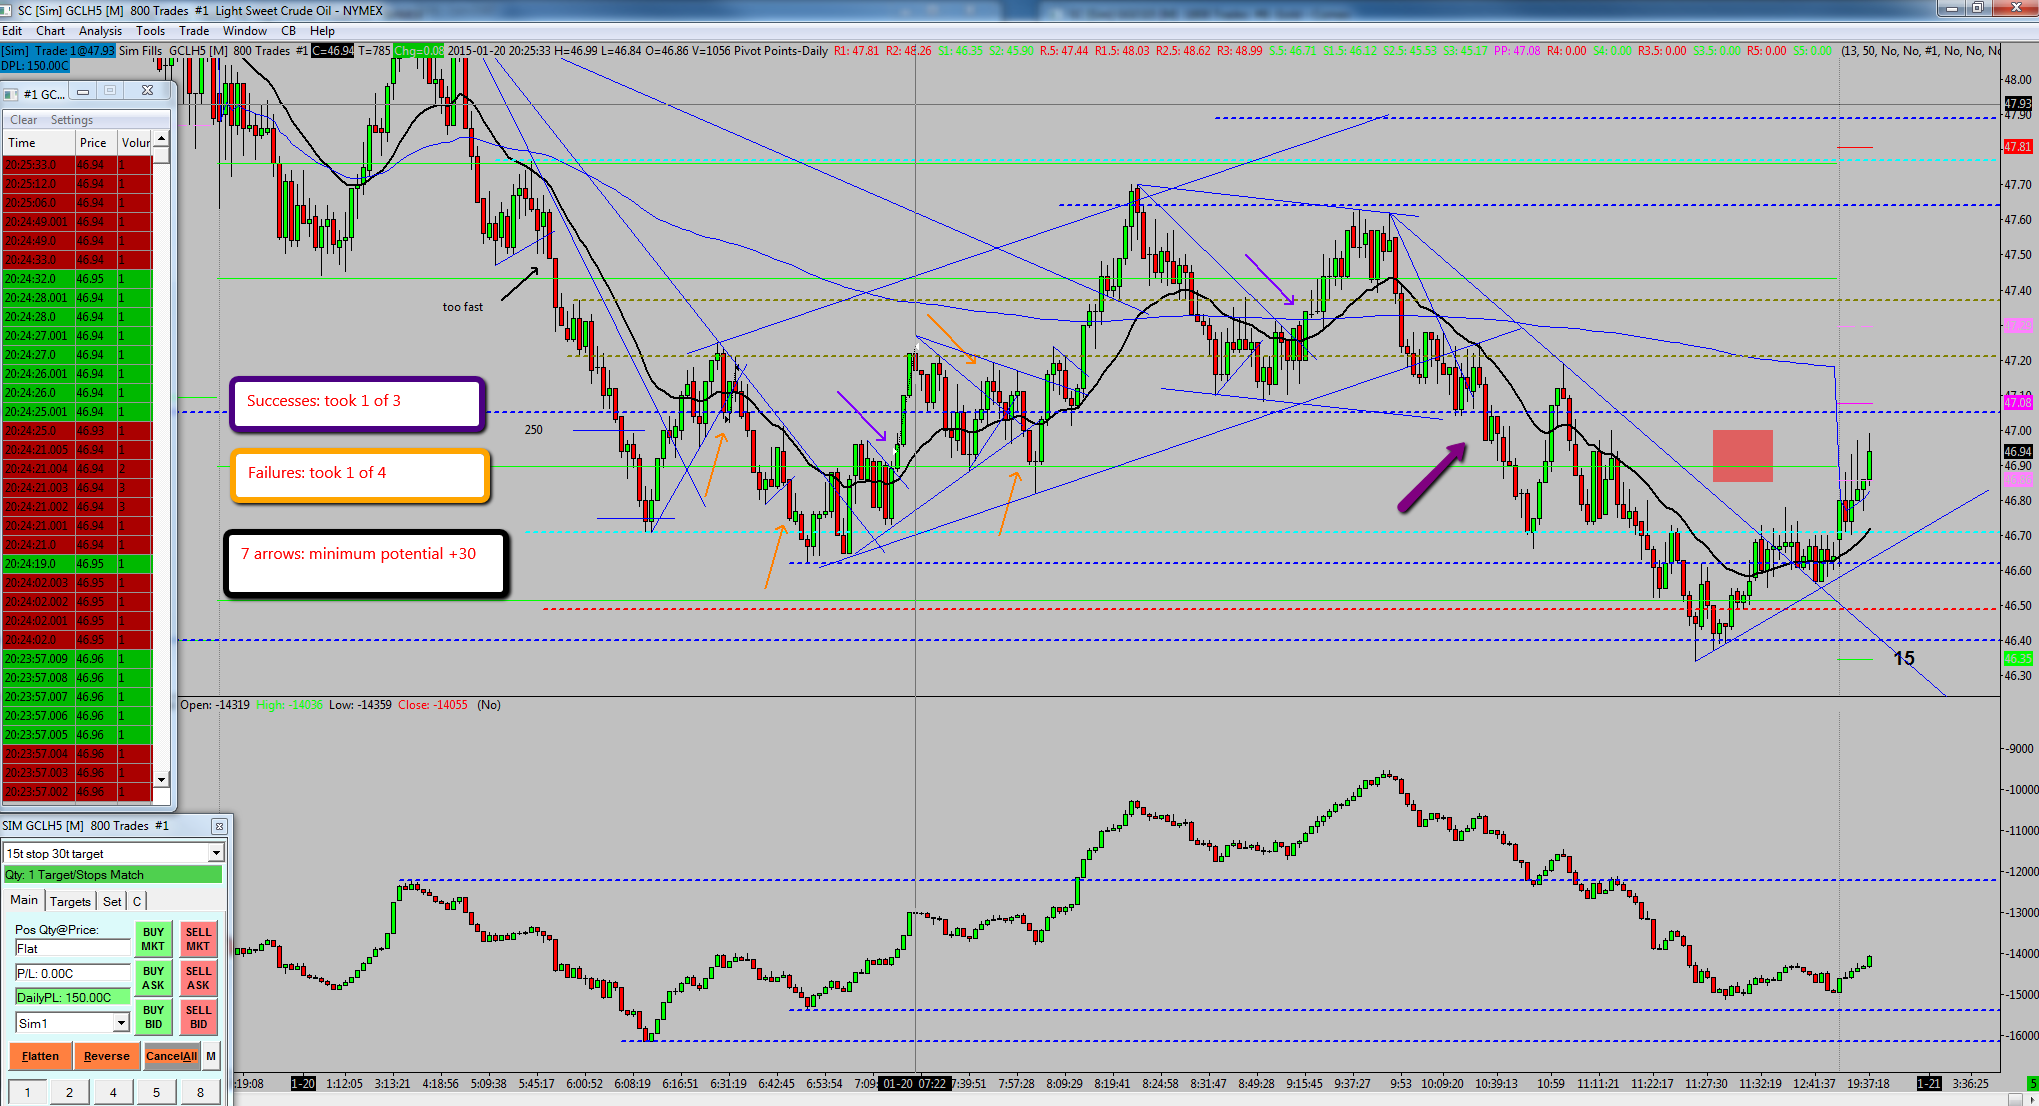Image resolution: width=2039 pixels, height=1106 pixels.
Task: Click the 'too fast' chart annotation
Action: pyautogui.click(x=463, y=307)
